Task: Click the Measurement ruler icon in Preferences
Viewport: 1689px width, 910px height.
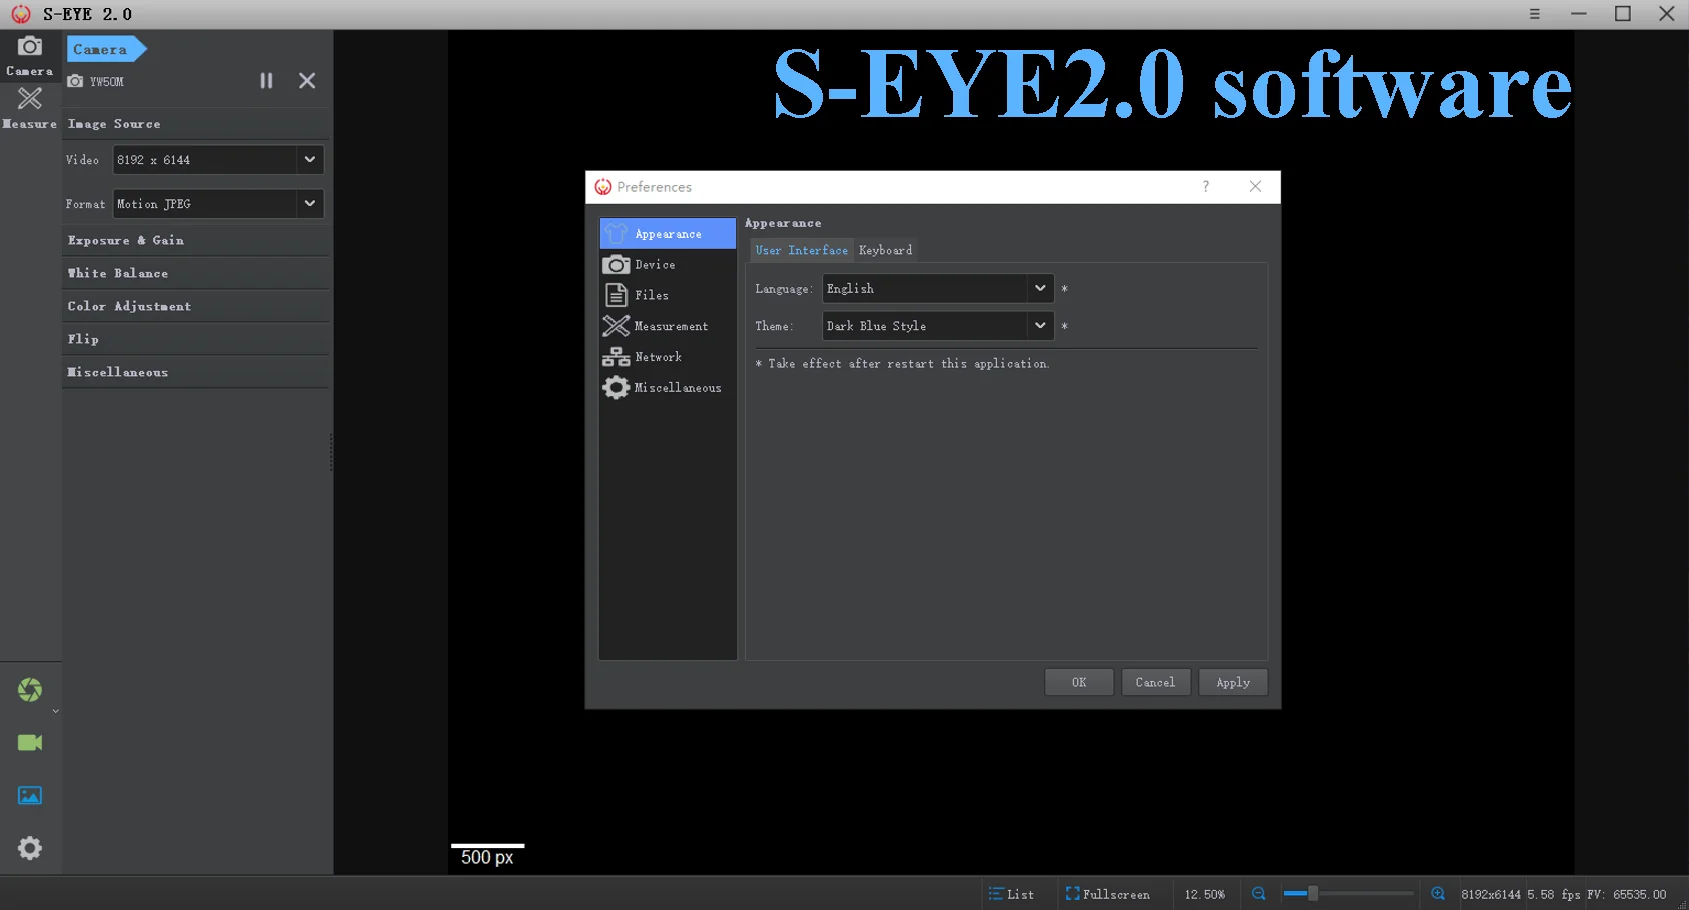Action: [616, 326]
